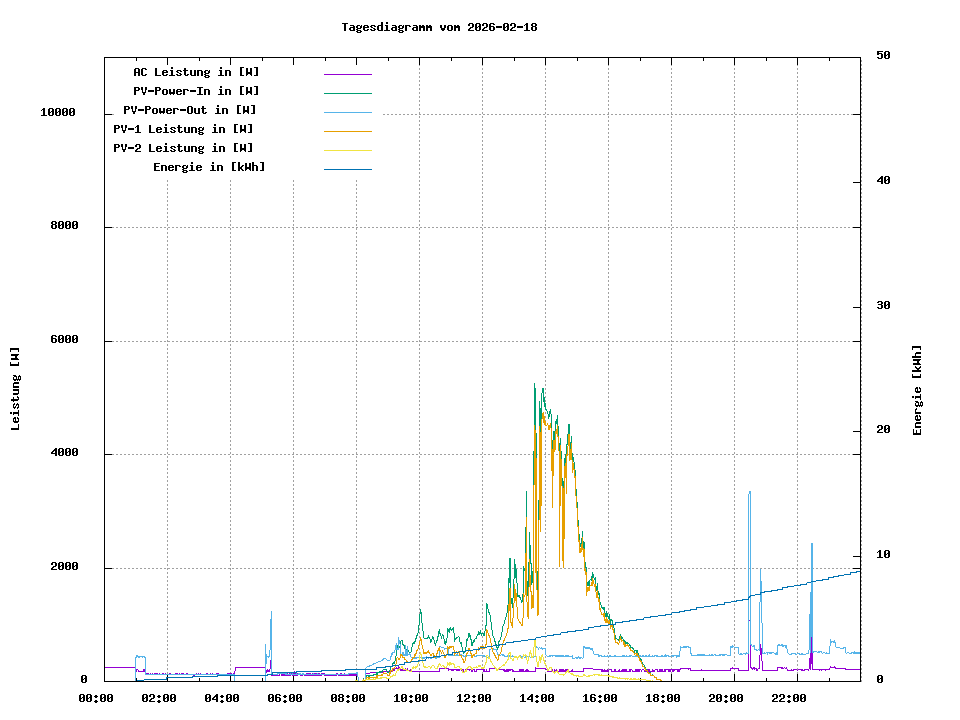Click the PV-1 Leistung legend text
Viewport: 960px width, 720px height.
tap(183, 129)
